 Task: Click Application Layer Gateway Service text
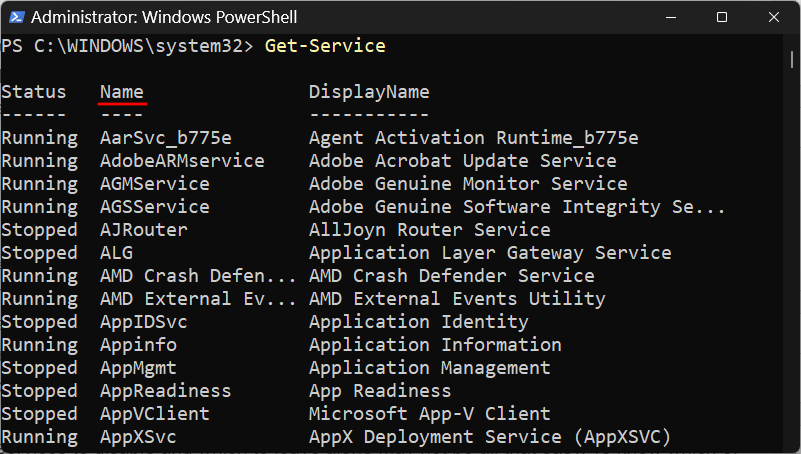489,253
